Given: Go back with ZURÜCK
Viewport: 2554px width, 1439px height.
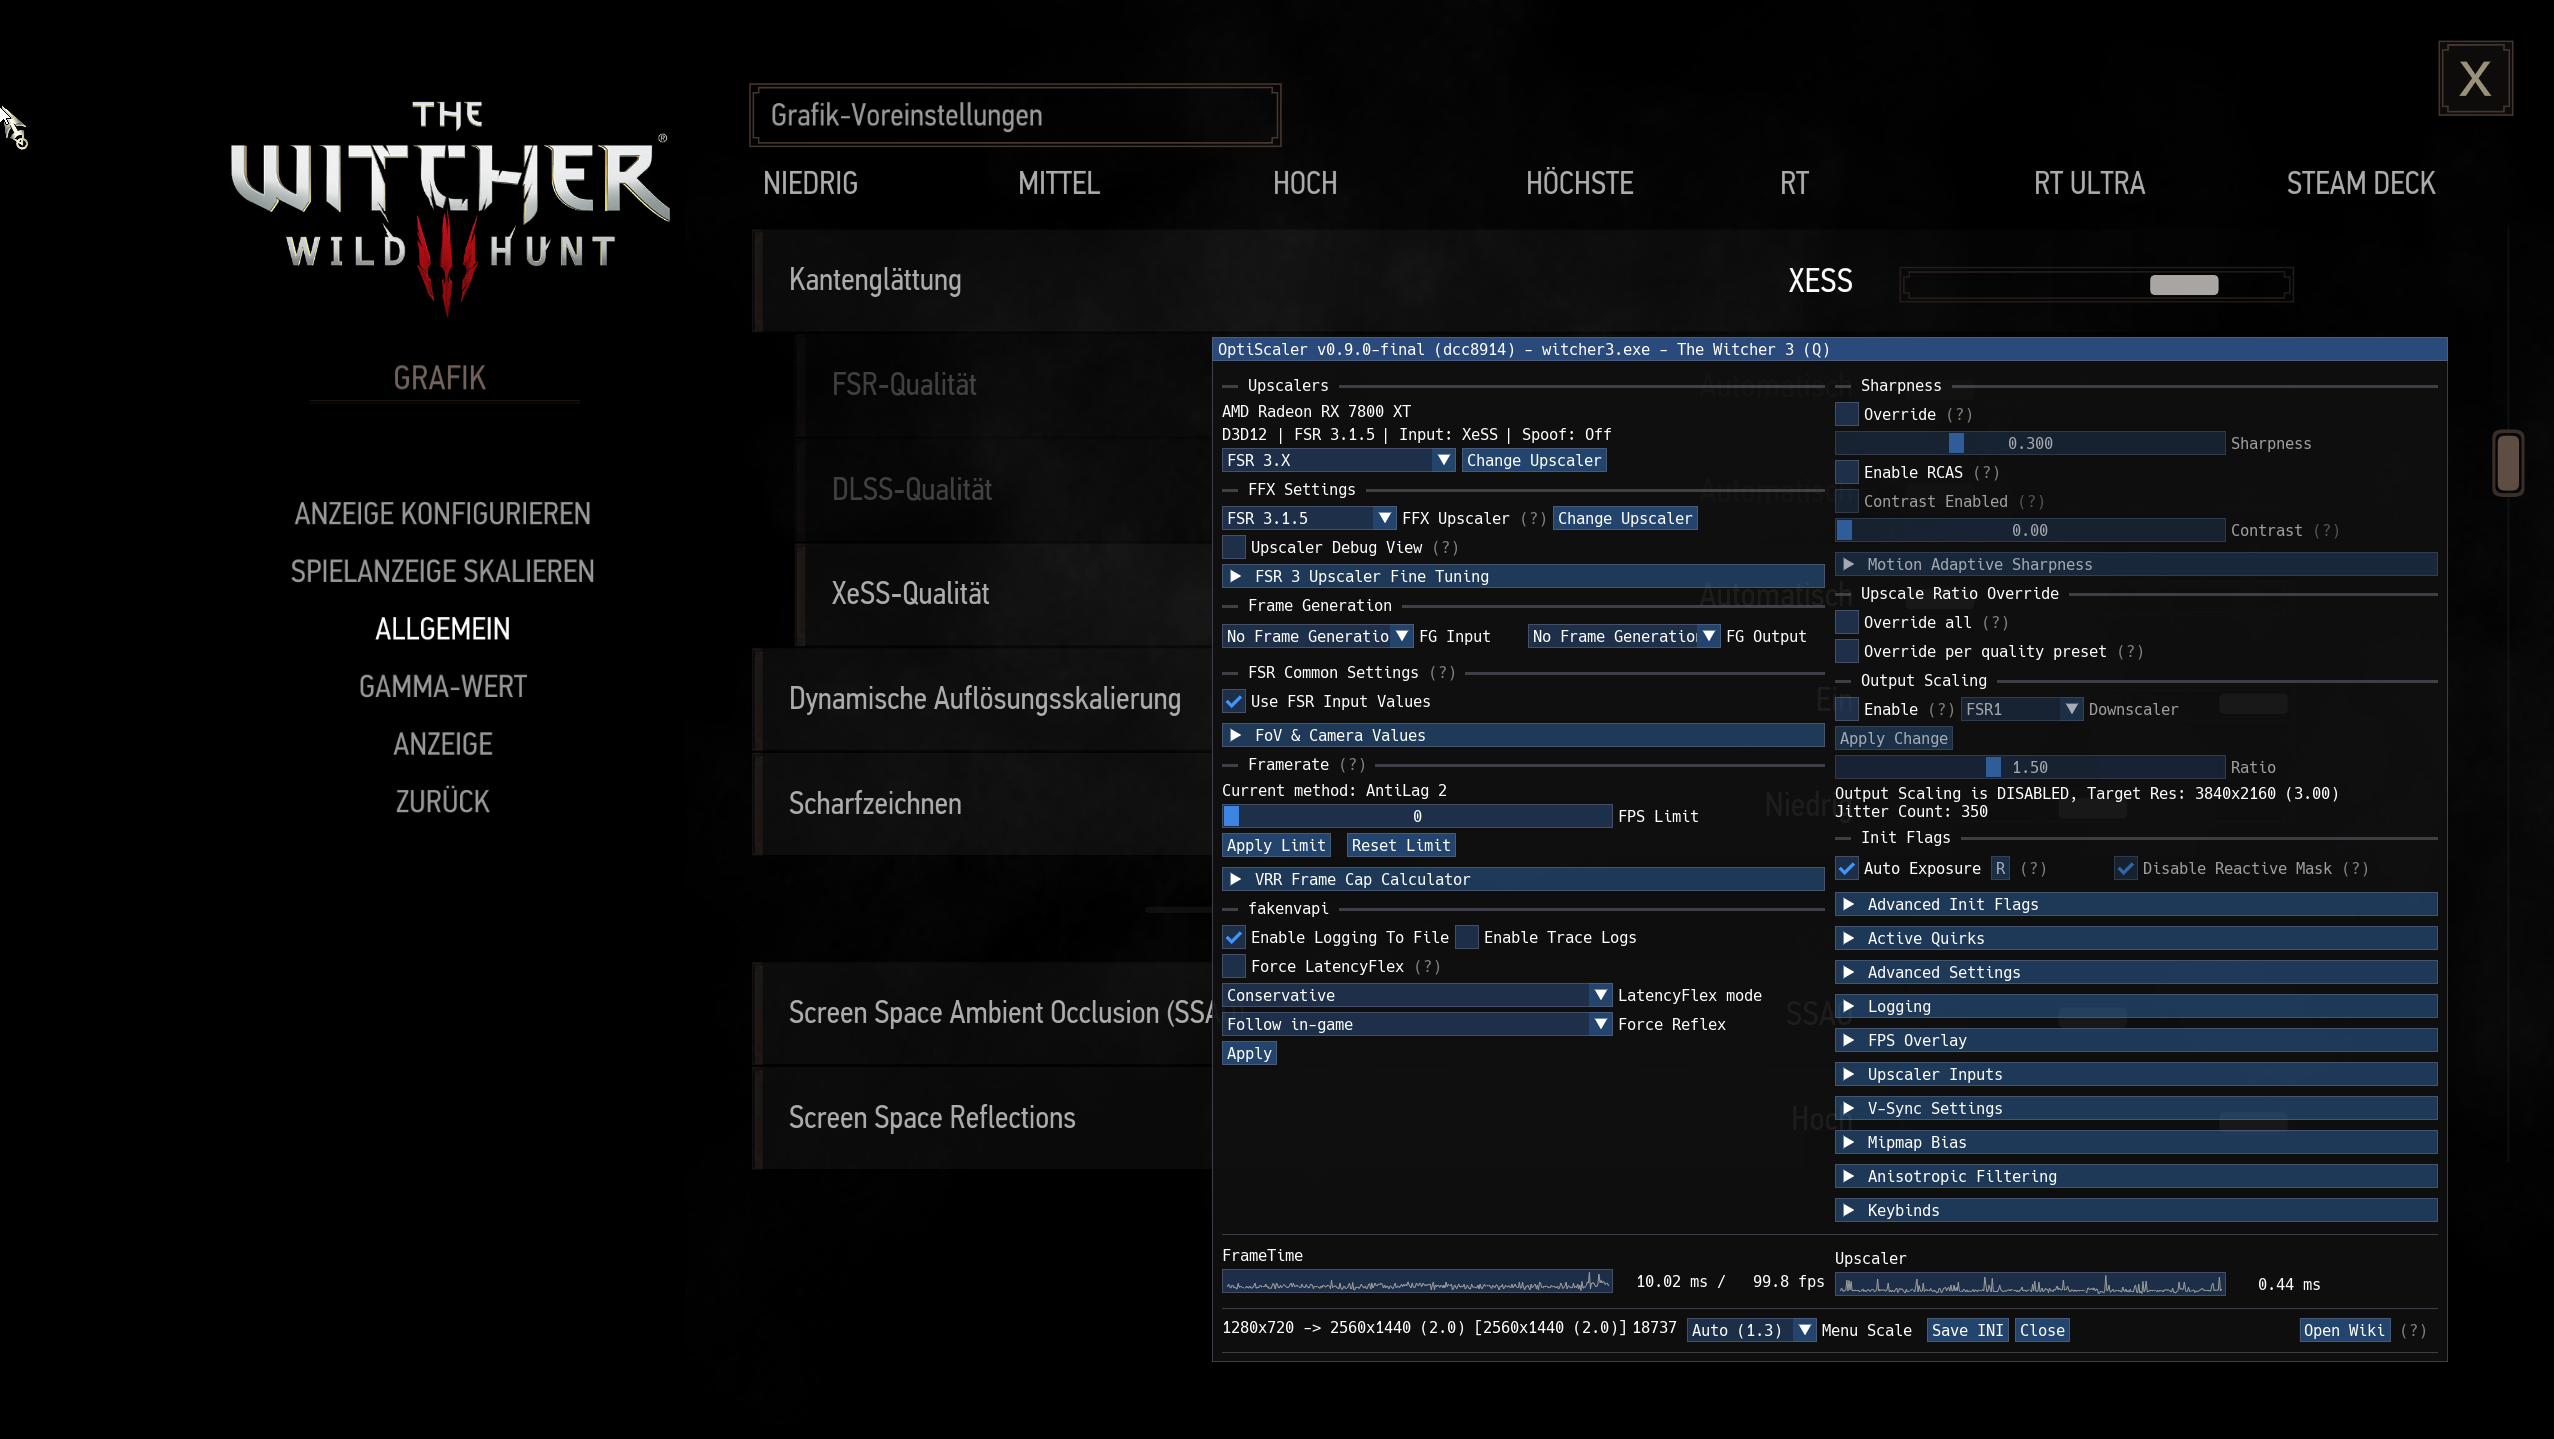Looking at the screenshot, I should tap(442, 801).
